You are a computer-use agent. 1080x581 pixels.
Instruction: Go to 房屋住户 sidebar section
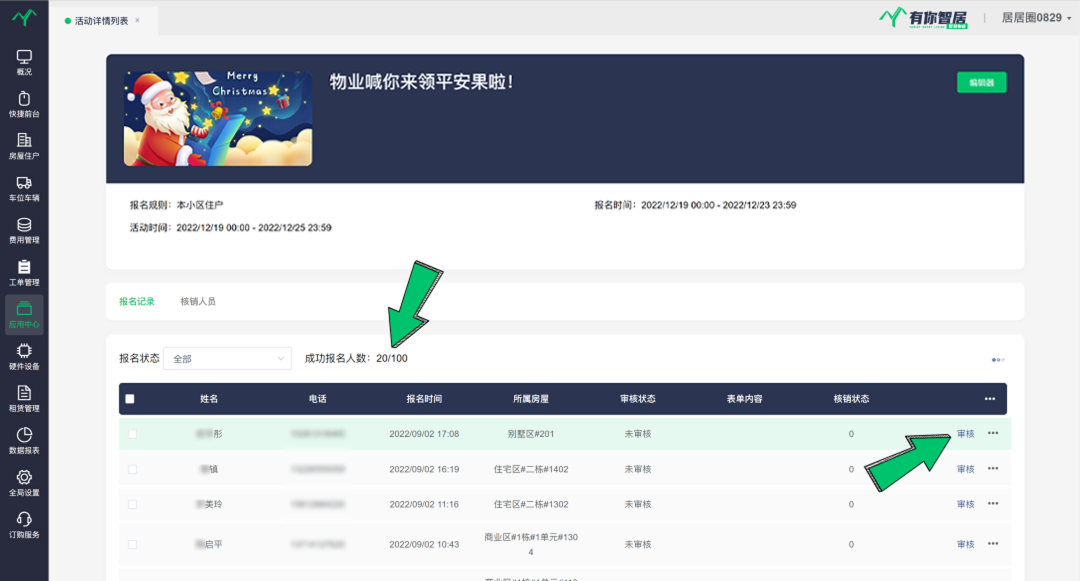coord(24,147)
